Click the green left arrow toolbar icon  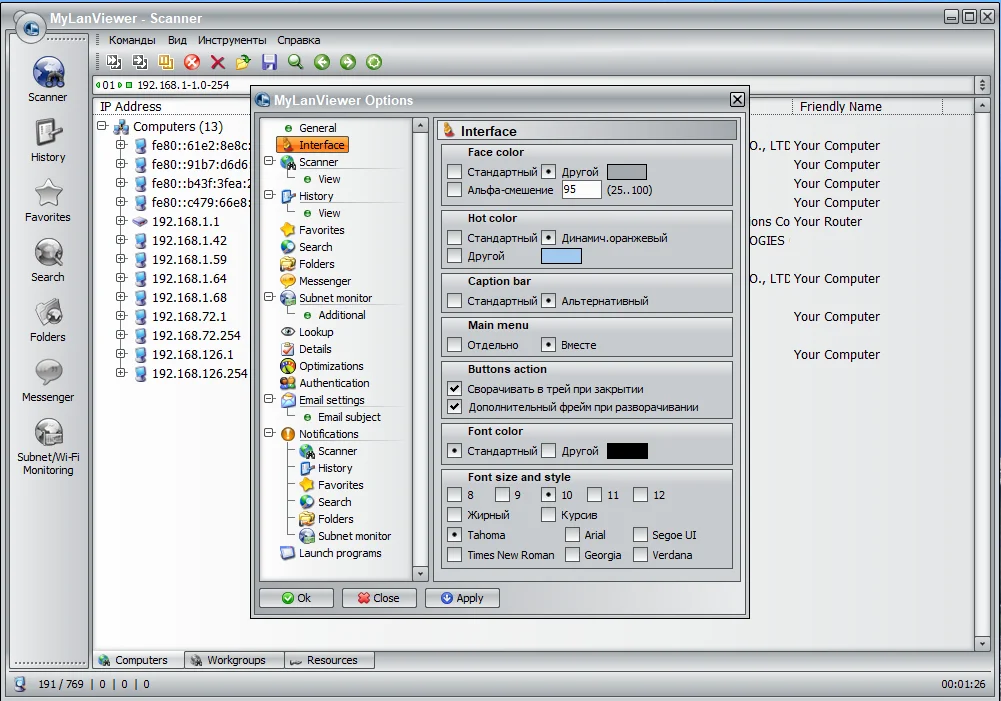coord(322,62)
